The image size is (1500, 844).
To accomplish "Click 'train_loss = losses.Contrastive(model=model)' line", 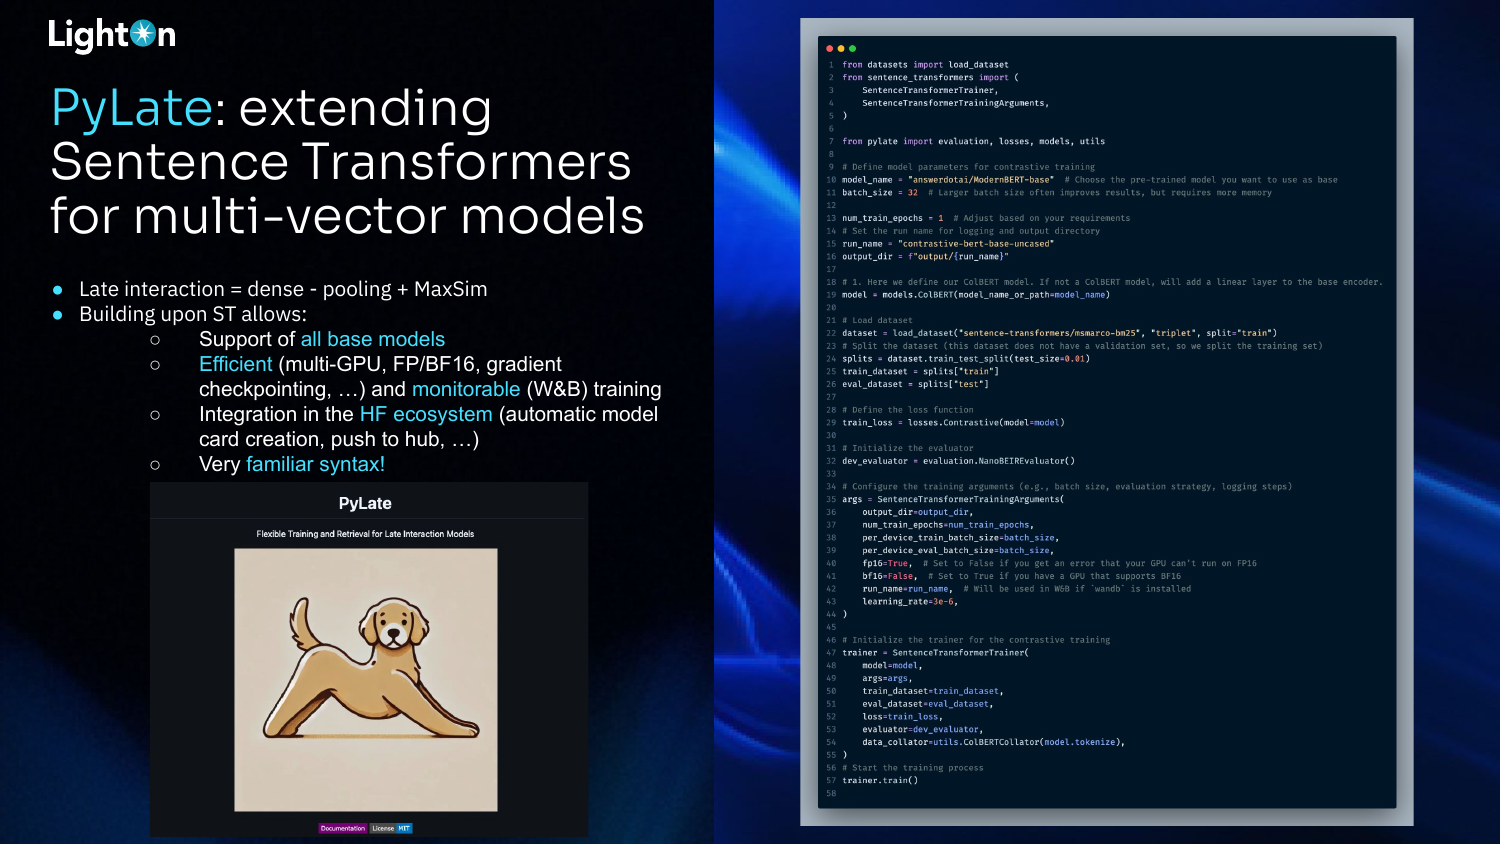I will [953, 423].
